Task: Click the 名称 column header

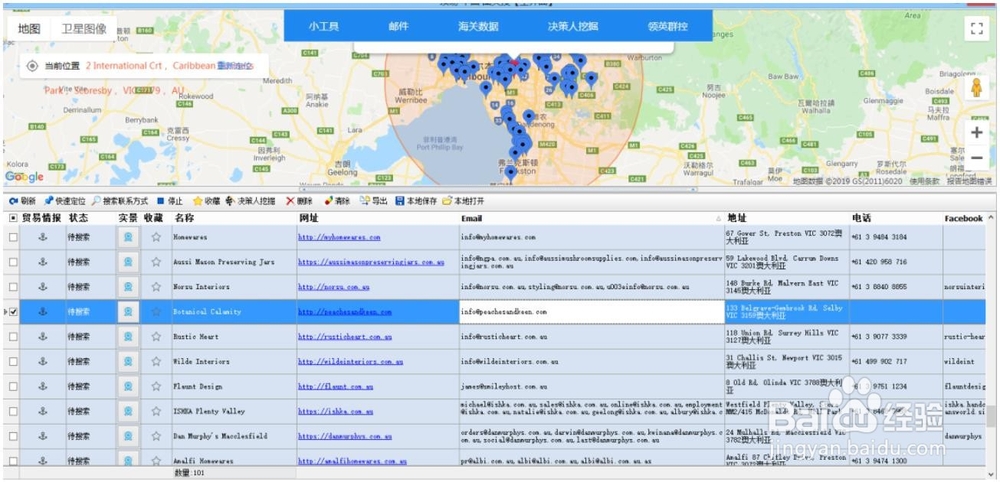Action: click(x=184, y=218)
